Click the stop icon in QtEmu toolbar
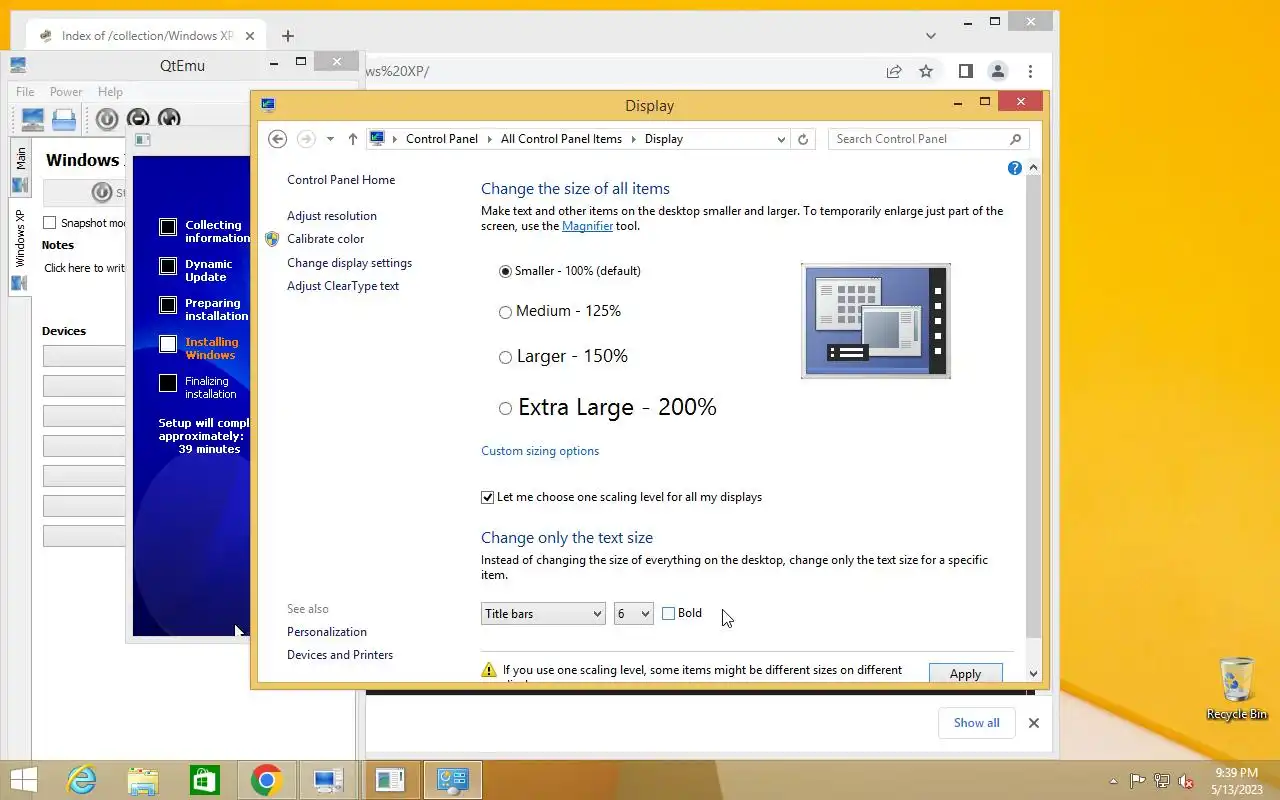 click(x=138, y=119)
